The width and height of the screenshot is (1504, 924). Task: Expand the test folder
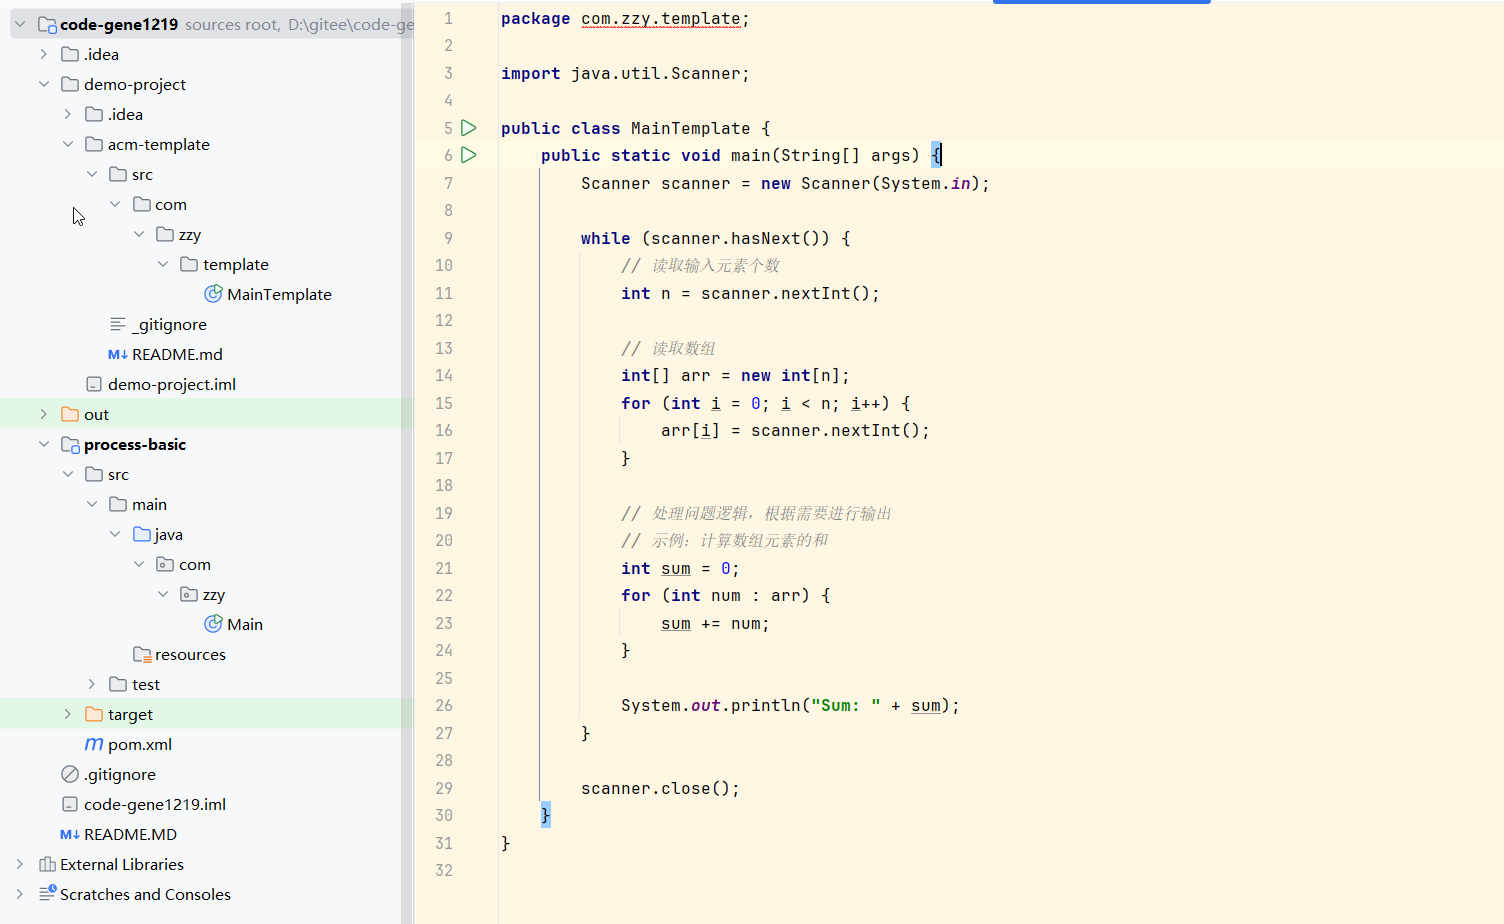(x=92, y=684)
